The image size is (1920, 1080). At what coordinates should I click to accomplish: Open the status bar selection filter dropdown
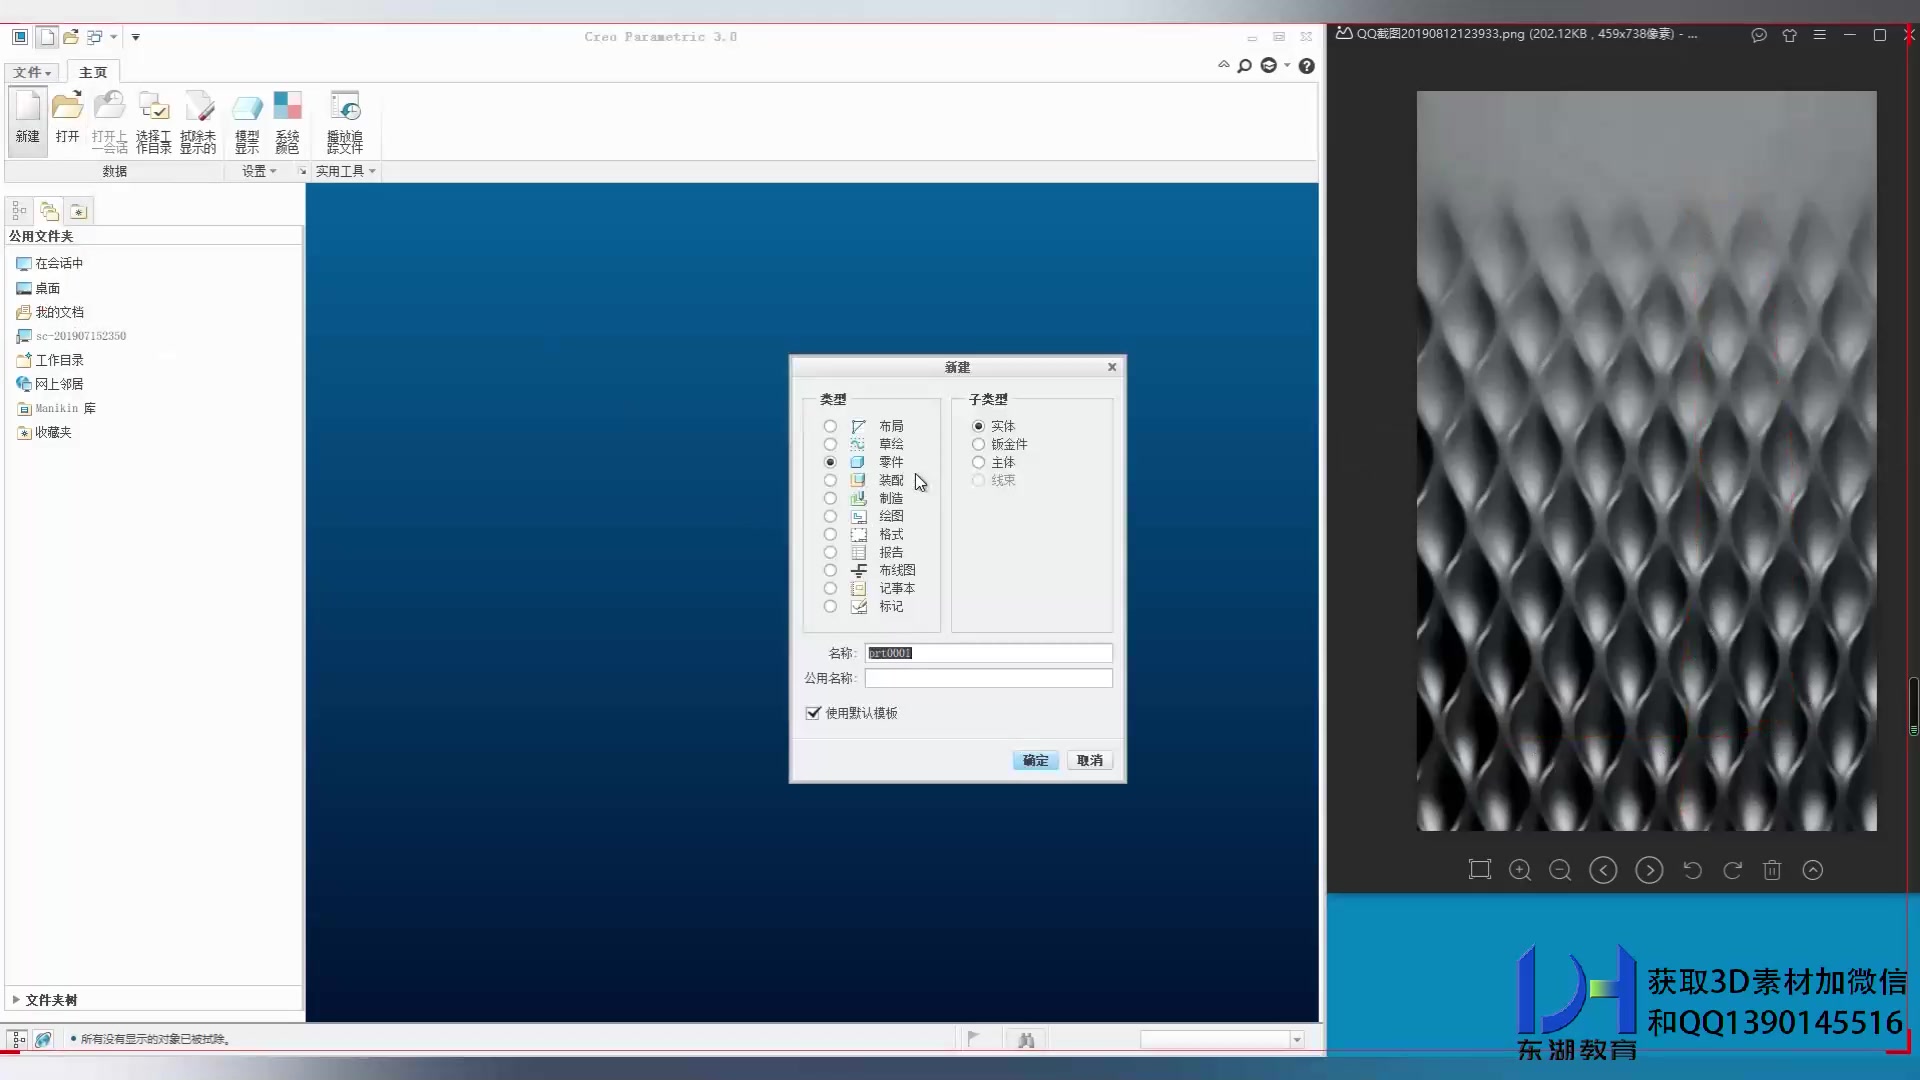[x=1297, y=1040]
